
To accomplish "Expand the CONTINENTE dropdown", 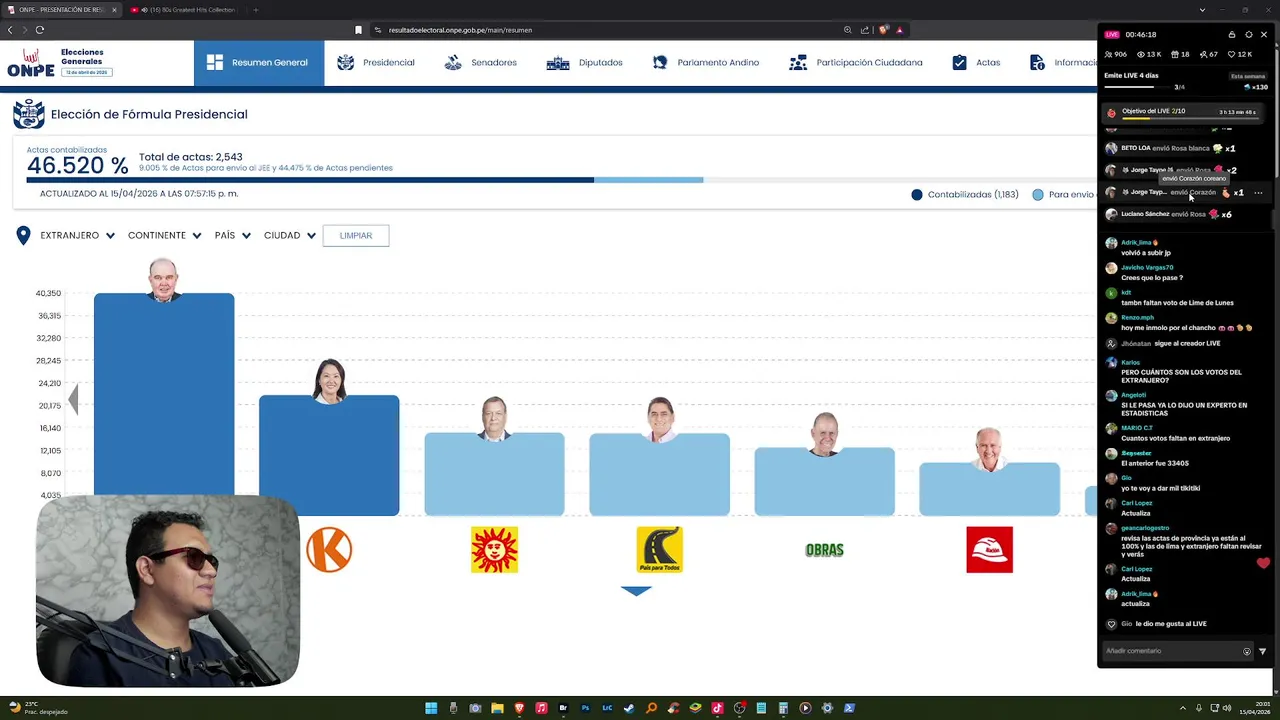I will [x=165, y=236].
